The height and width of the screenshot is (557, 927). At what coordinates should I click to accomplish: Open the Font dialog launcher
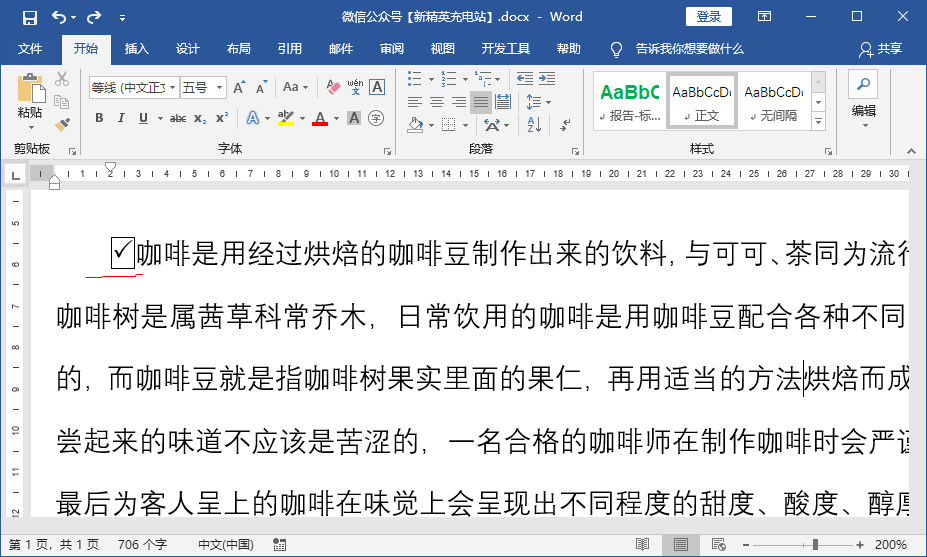point(387,151)
